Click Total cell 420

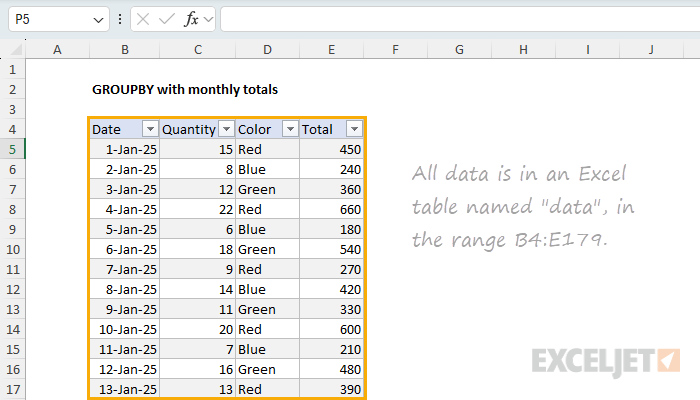pos(331,290)
